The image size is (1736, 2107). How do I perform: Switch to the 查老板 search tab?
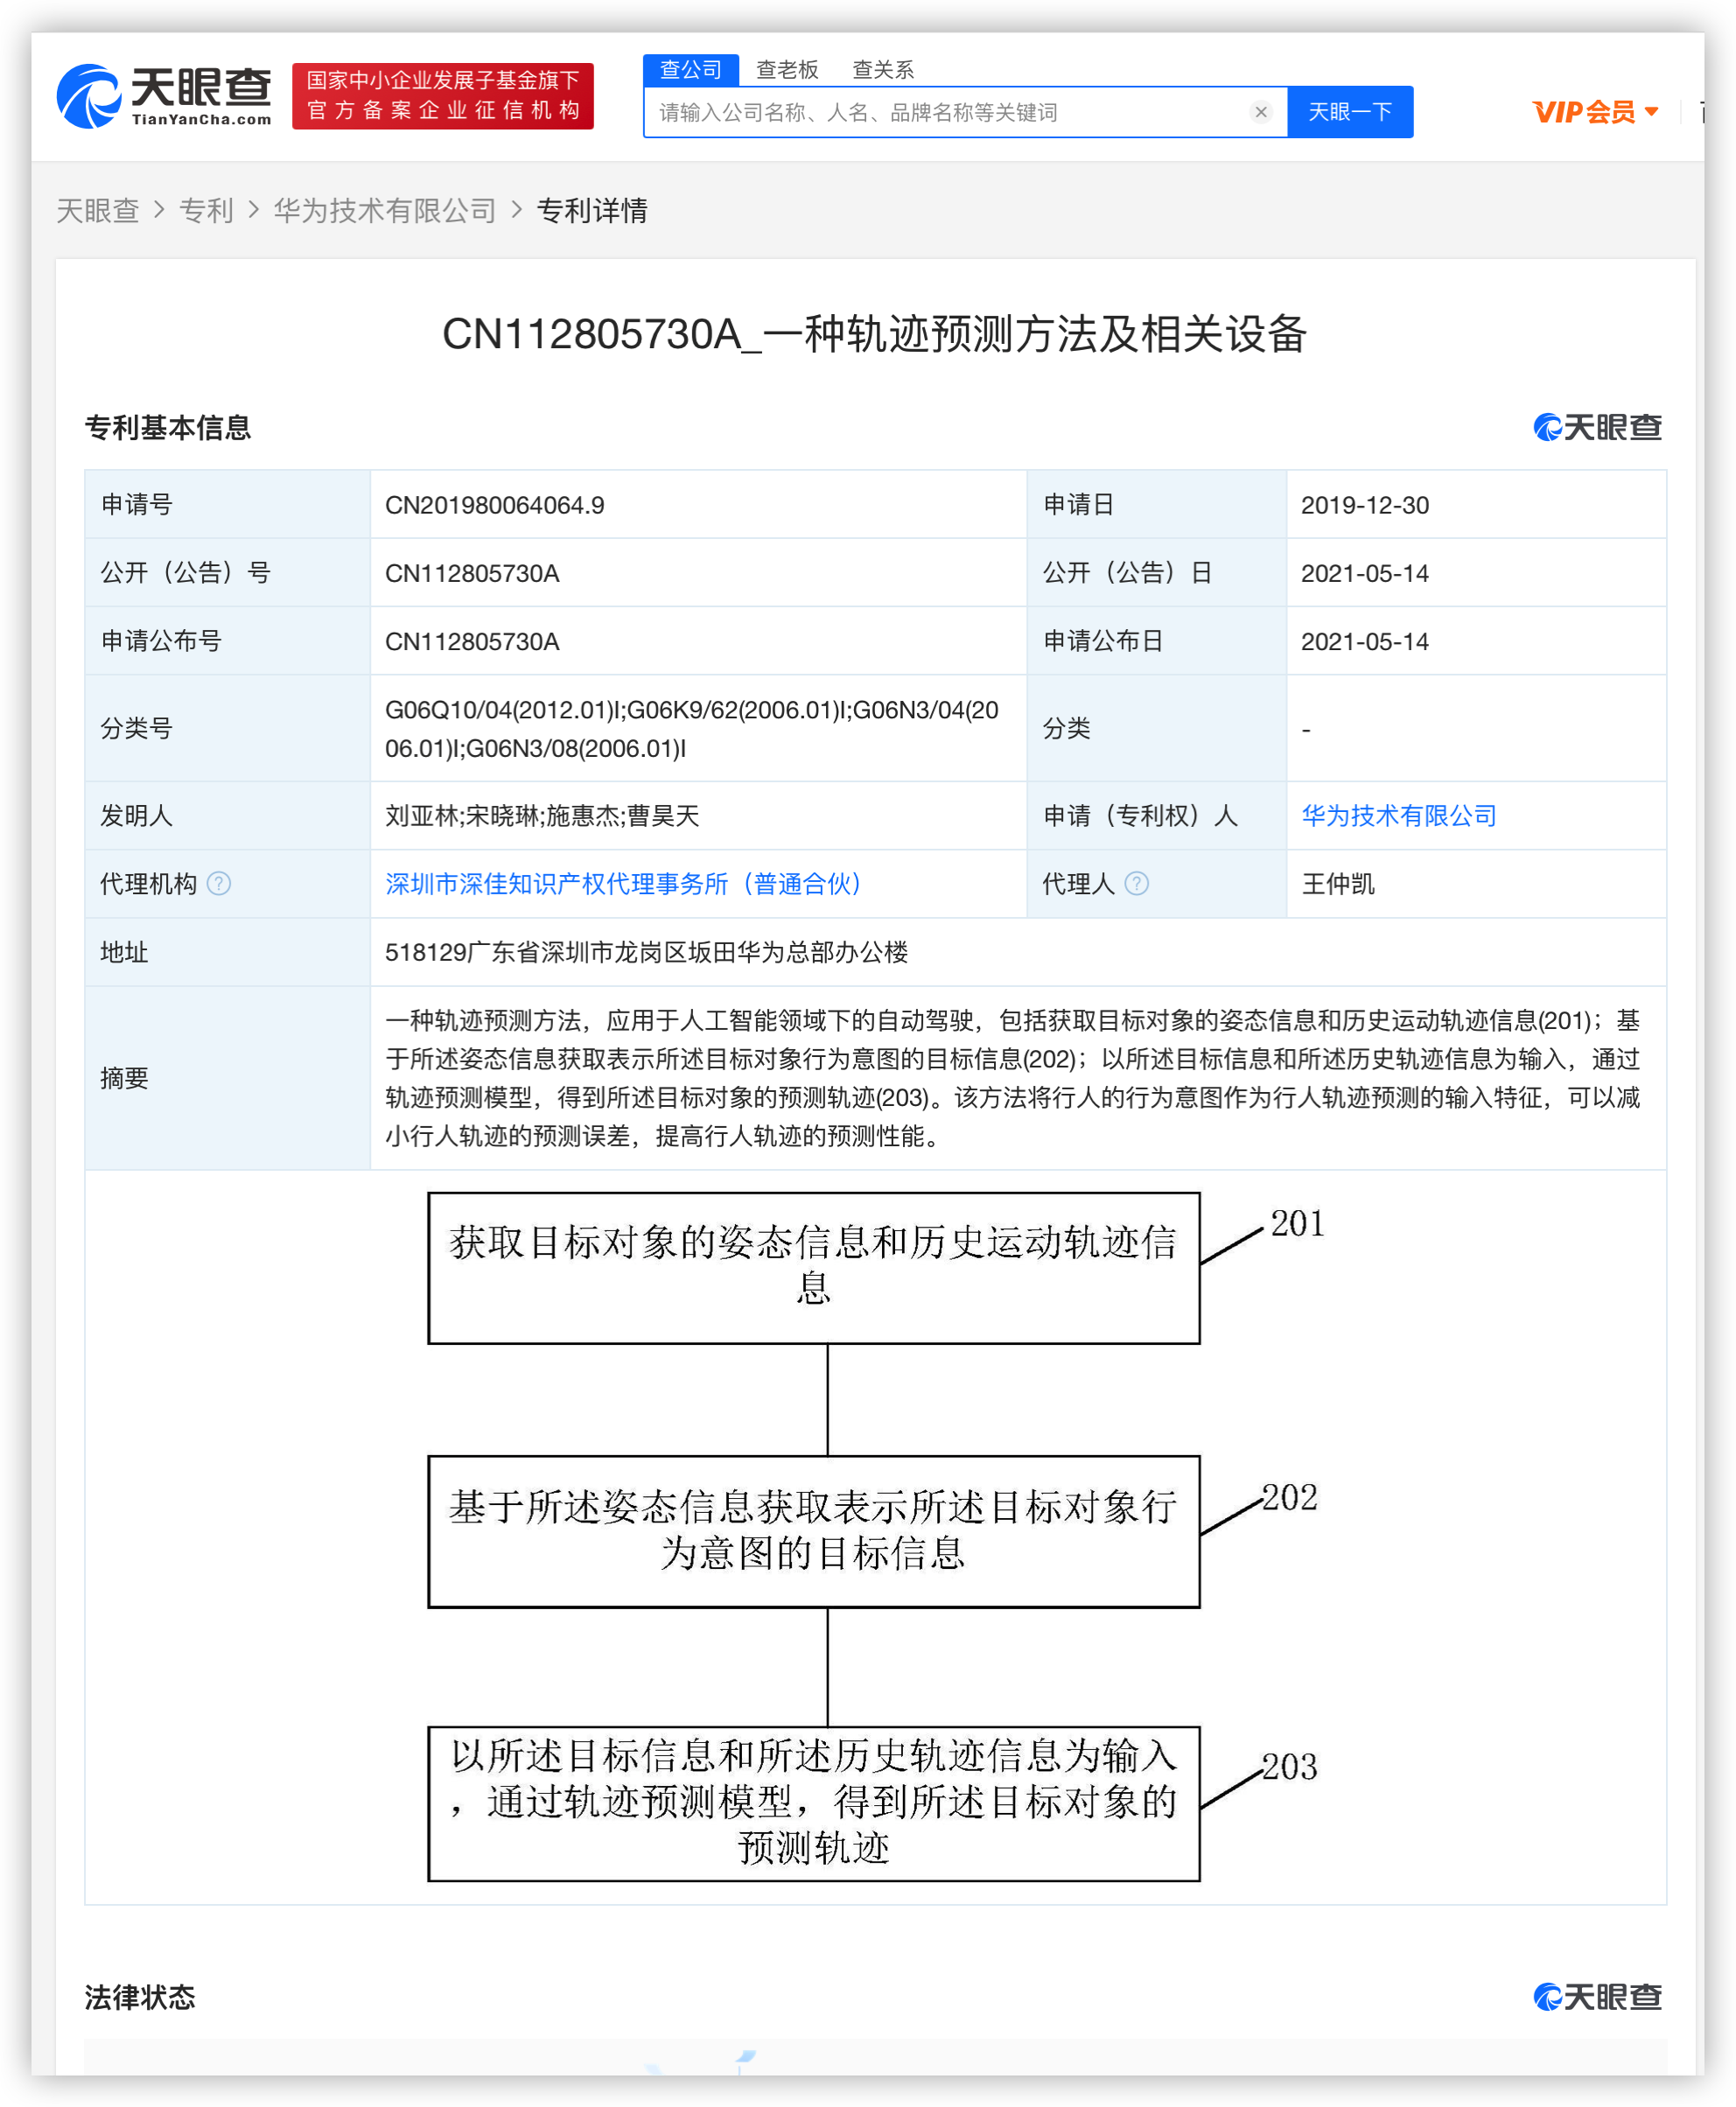(x=788, y=69)
